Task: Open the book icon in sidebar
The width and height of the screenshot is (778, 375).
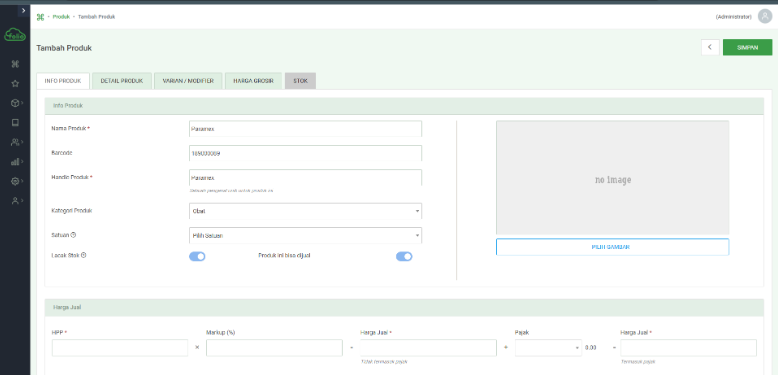Action: pos(15,123)
